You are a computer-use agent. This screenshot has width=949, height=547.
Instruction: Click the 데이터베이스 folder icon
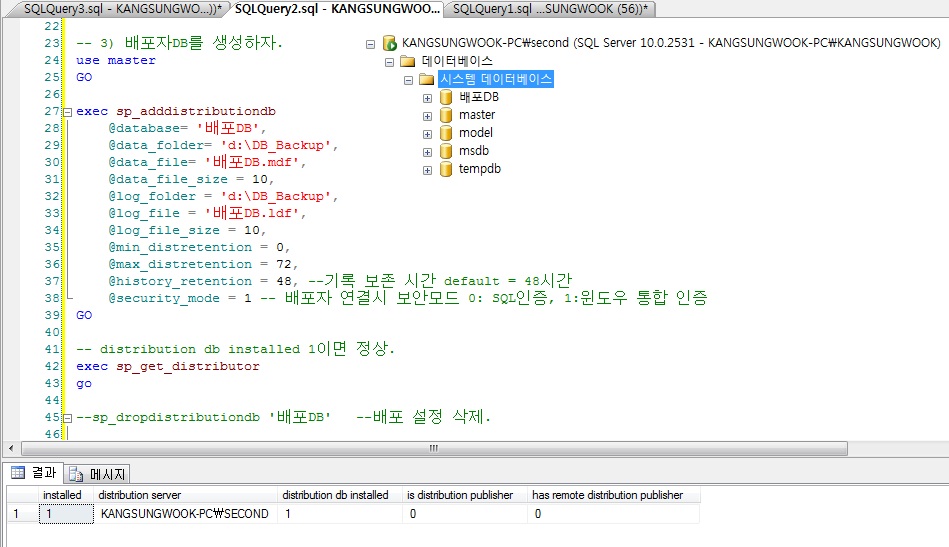pyautogui.click(x=408, y=61)
